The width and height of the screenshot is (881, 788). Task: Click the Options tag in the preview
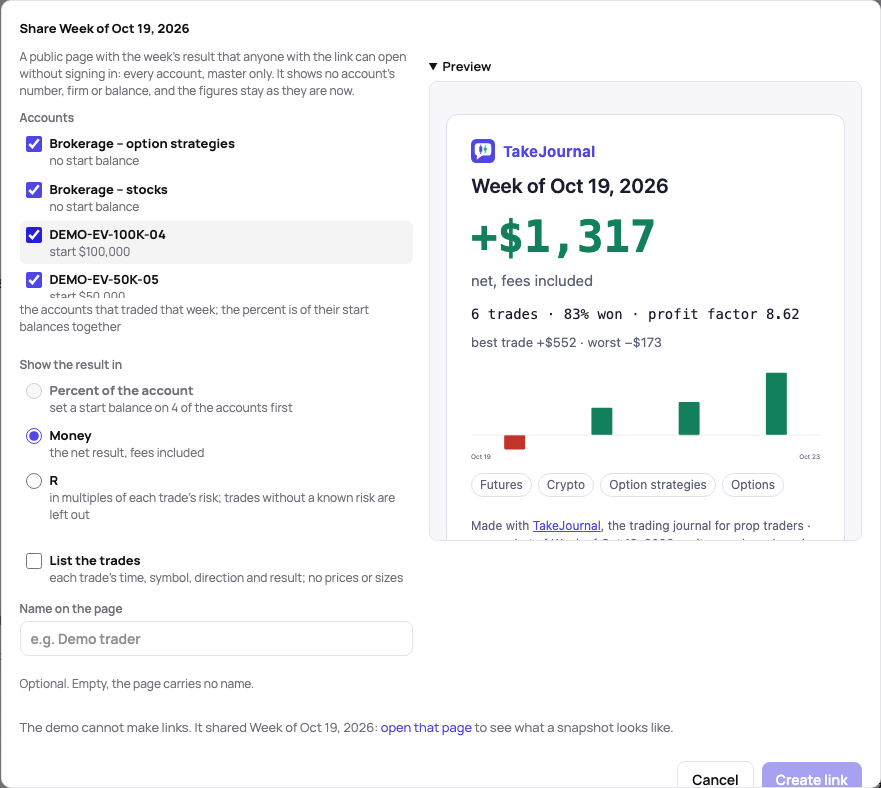click(x=753, y=485)
